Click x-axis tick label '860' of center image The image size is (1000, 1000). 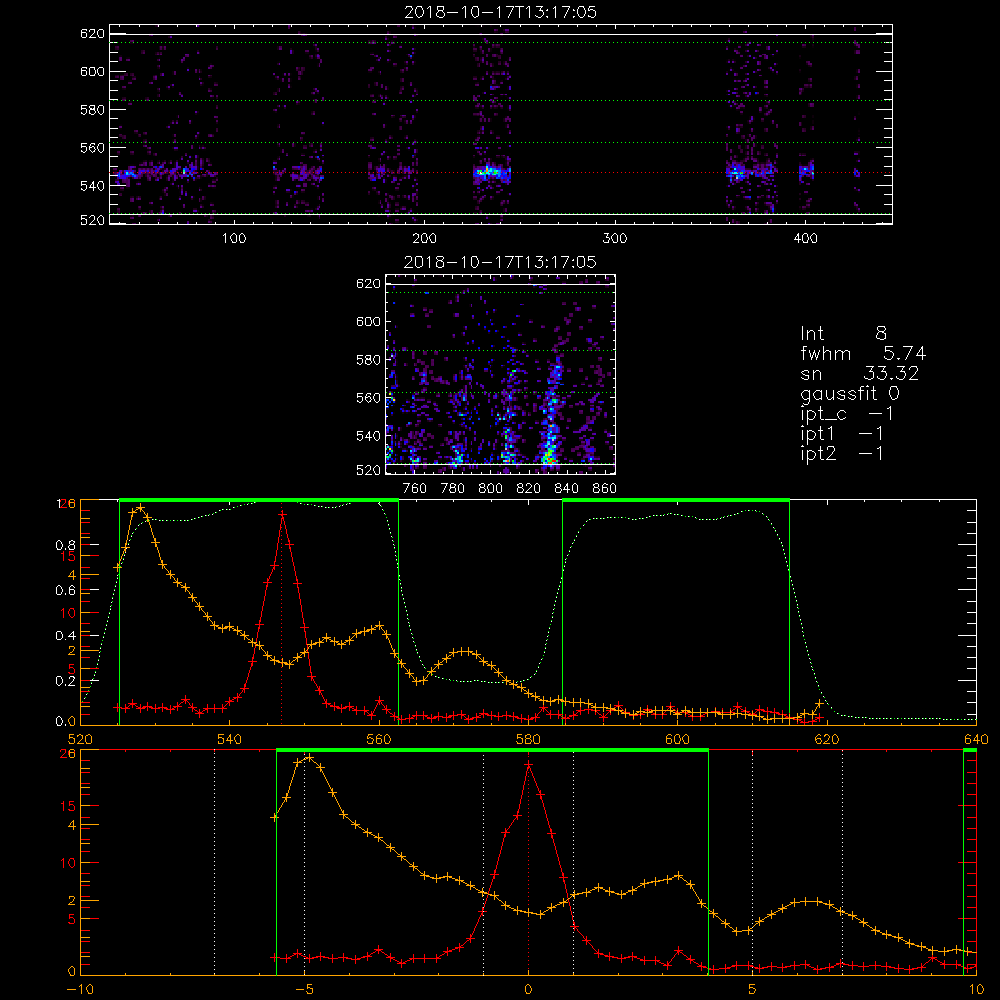(x=605, y=489)
